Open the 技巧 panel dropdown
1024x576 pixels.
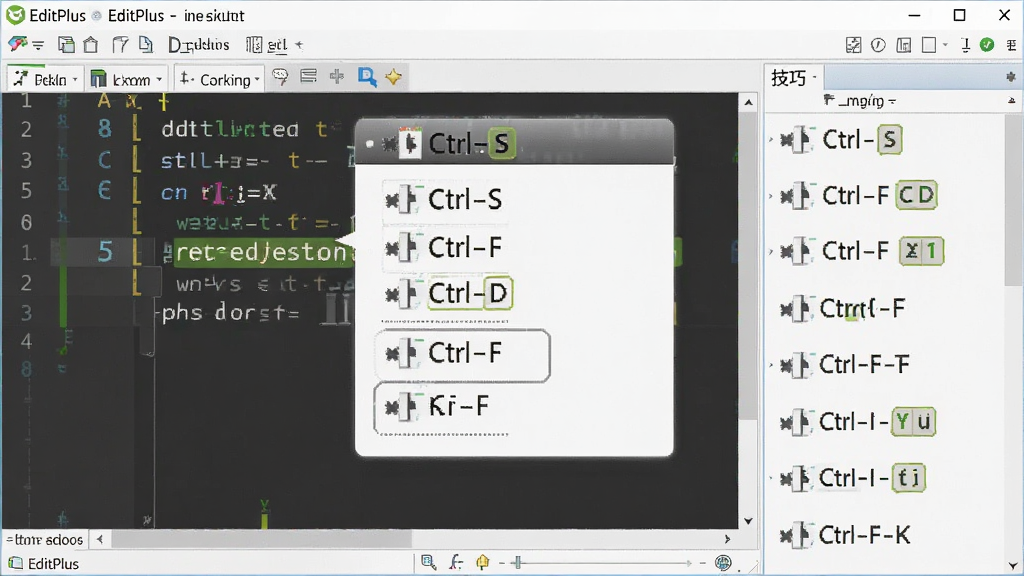click(x=814, y=78)
